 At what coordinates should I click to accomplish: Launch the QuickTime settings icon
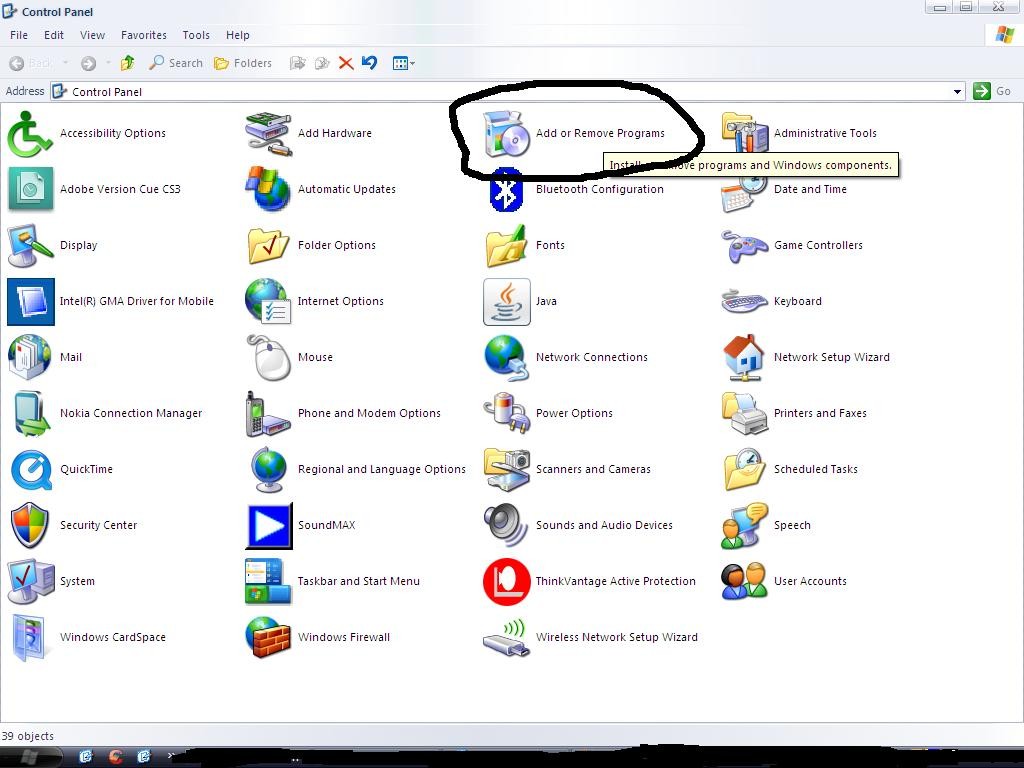[x=30, y=469]
